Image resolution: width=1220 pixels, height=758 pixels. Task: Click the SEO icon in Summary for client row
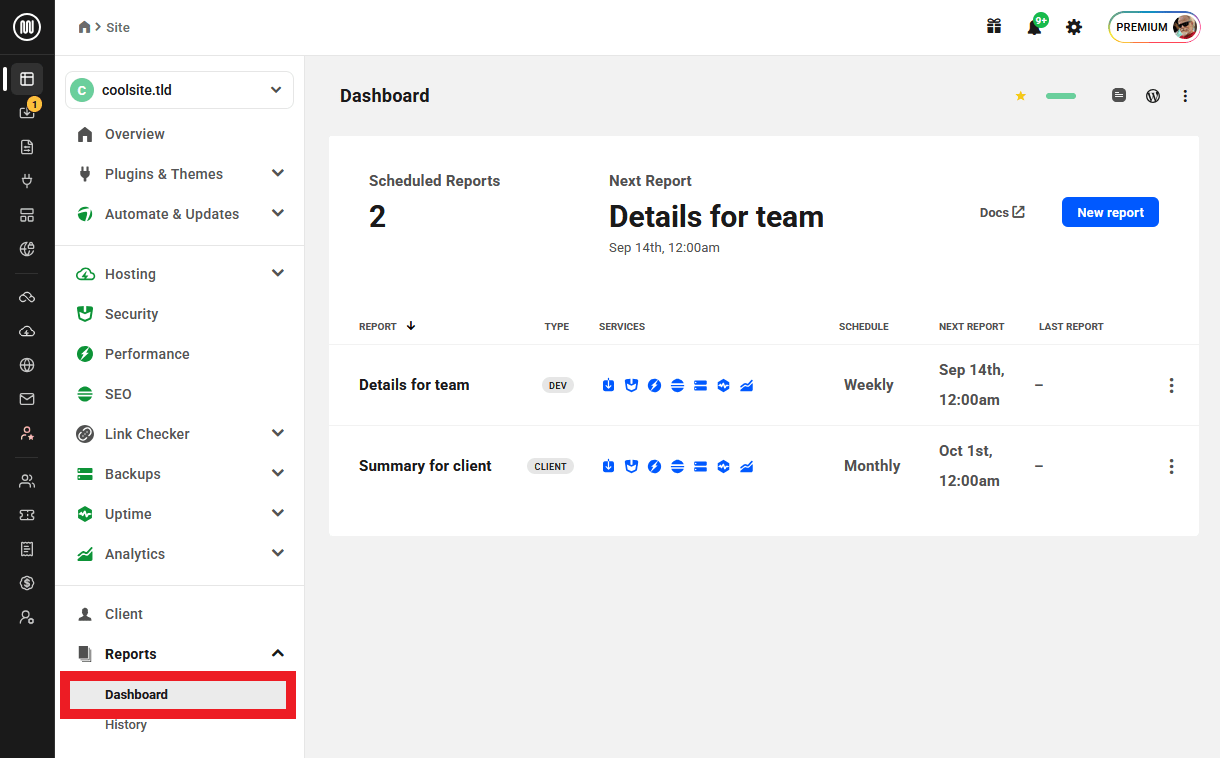(x=677, y=466)
